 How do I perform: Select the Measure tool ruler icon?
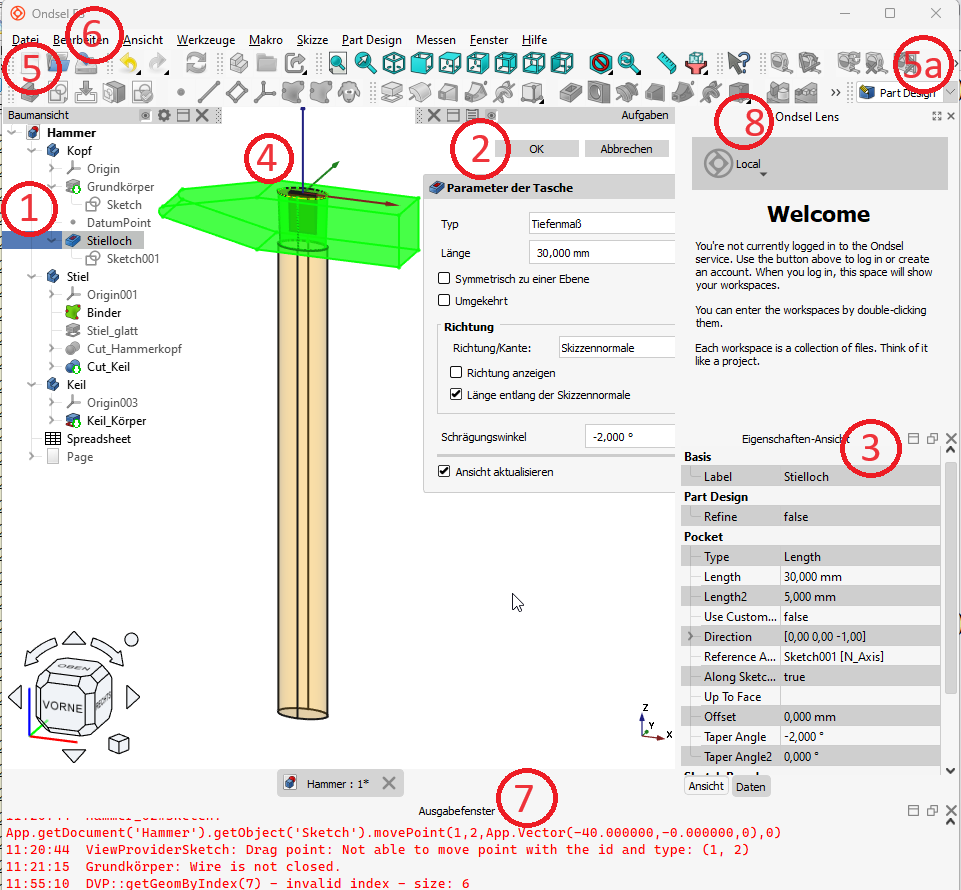click(x=667, y=62)
